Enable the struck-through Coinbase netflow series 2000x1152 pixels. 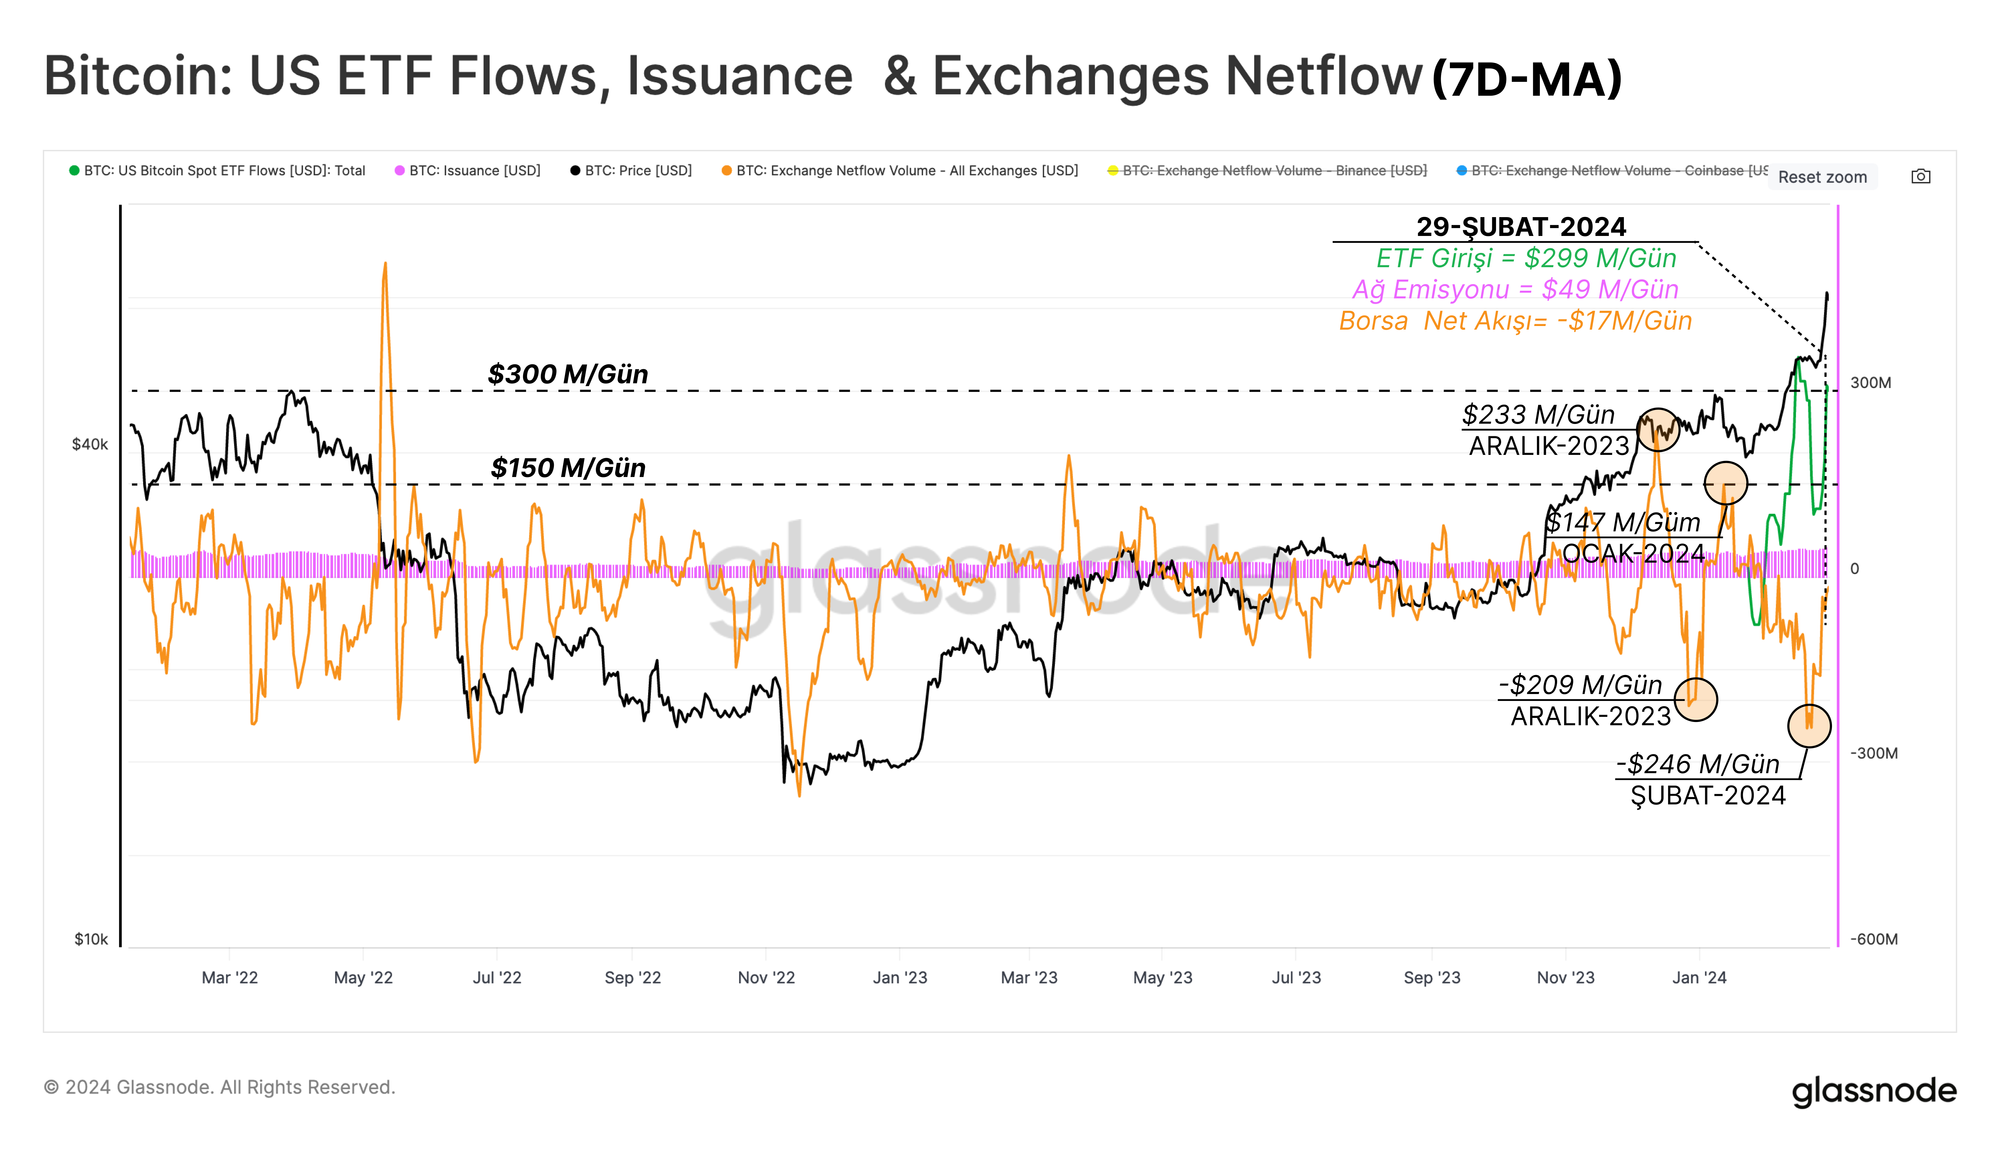1618,171
